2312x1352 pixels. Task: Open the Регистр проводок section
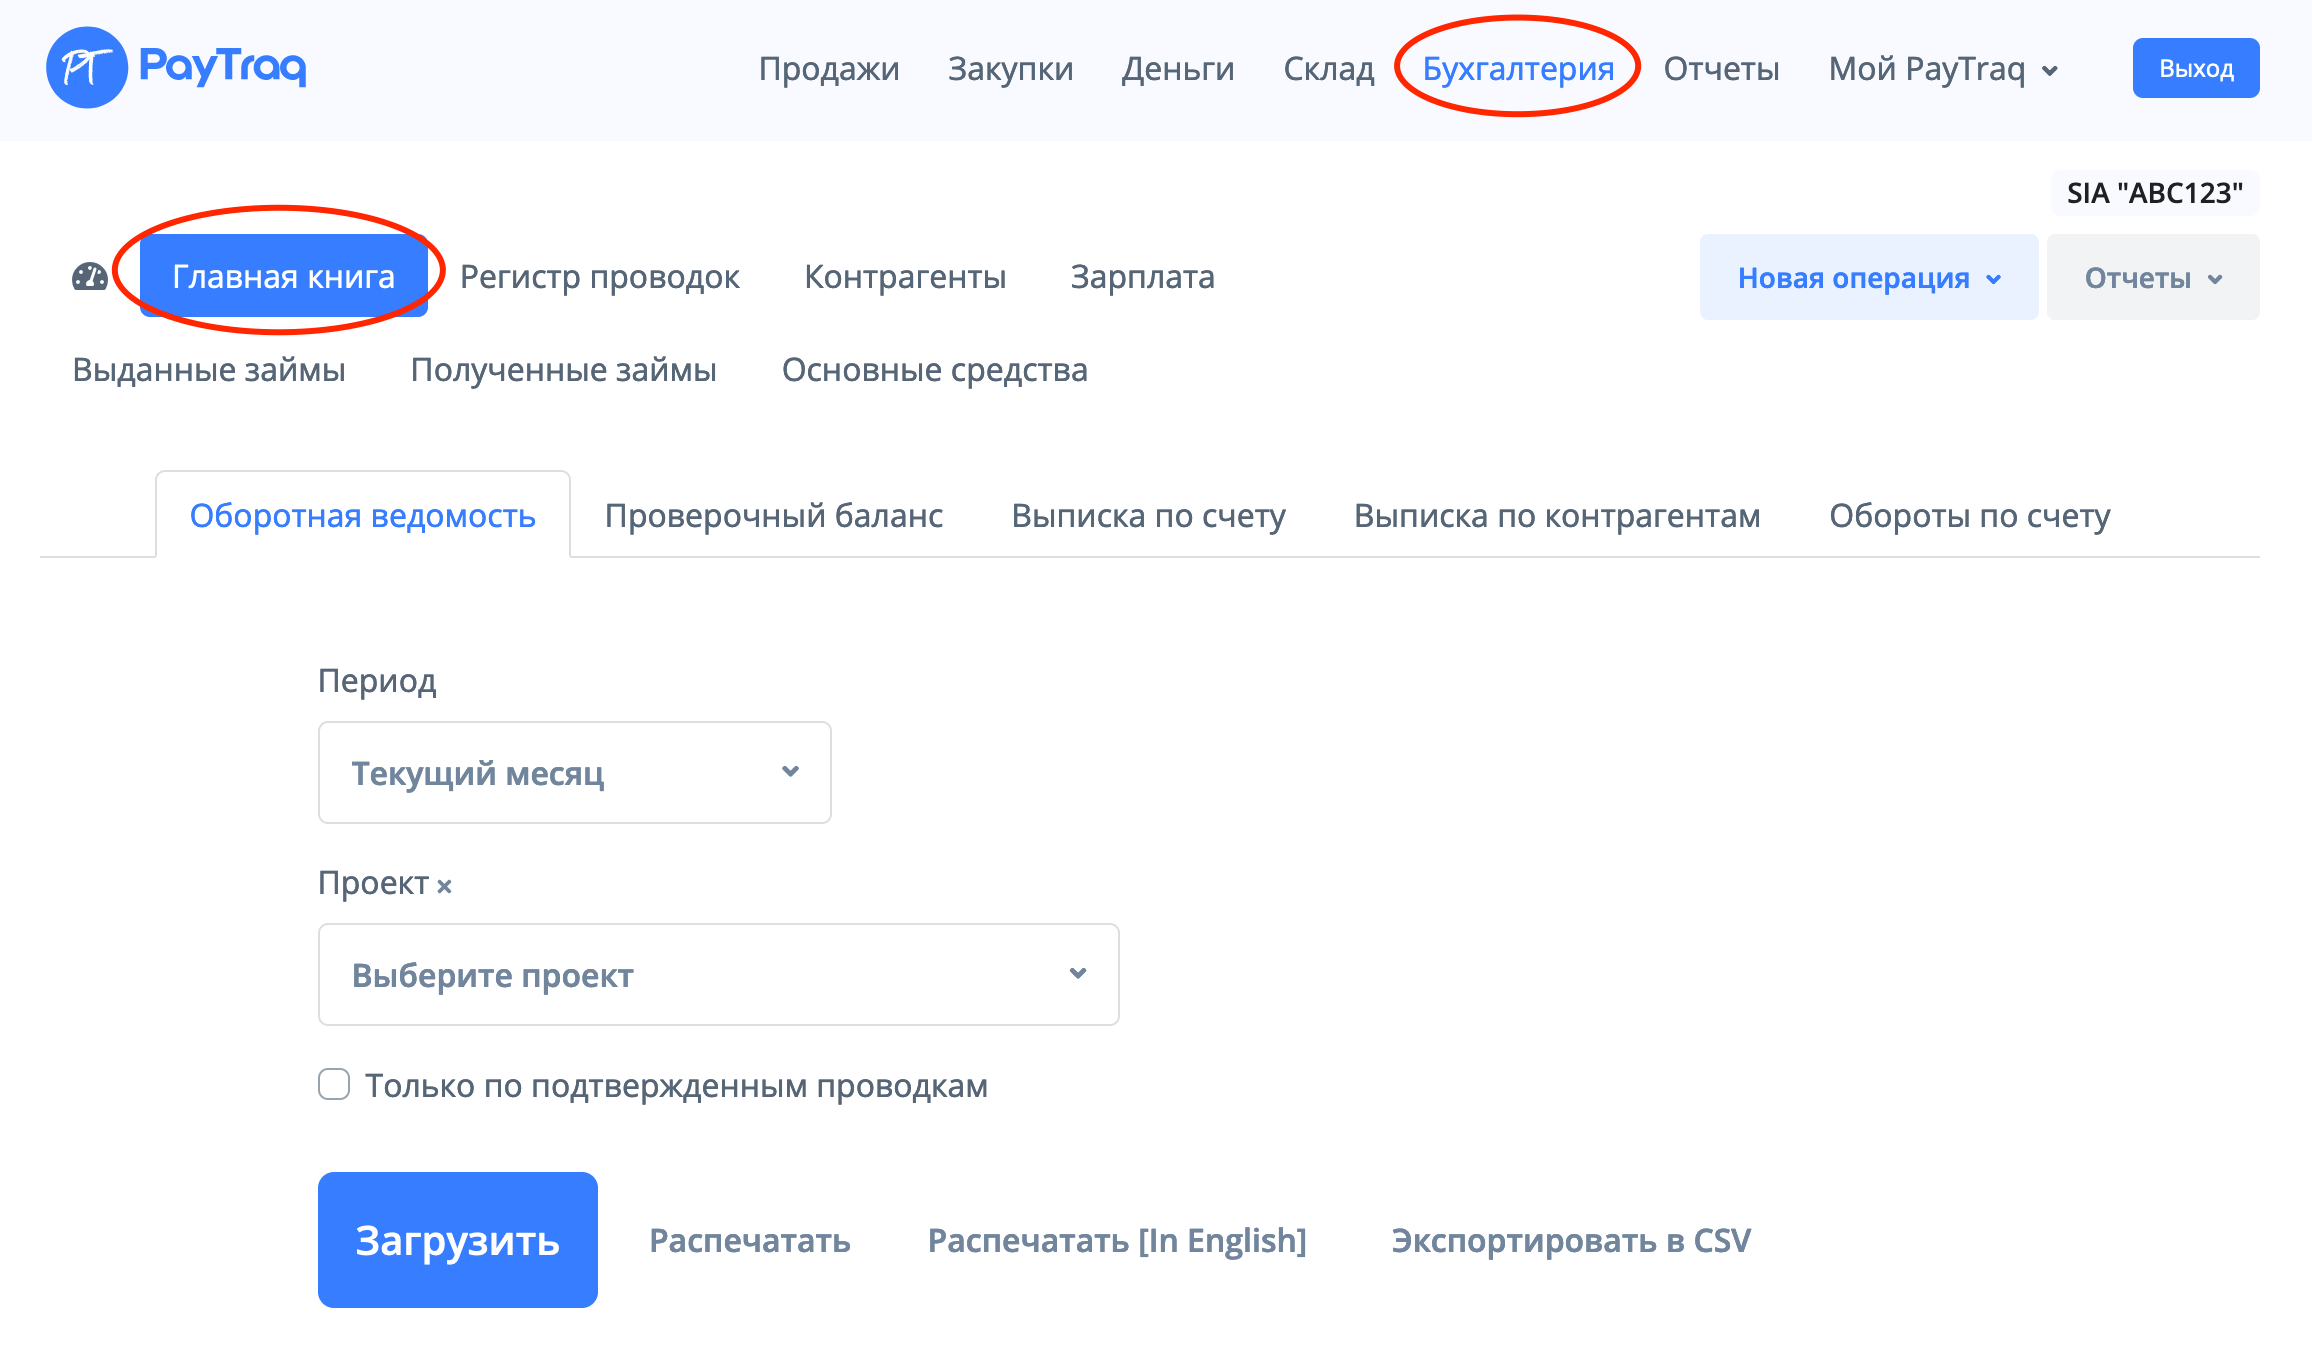click(599, 277)
